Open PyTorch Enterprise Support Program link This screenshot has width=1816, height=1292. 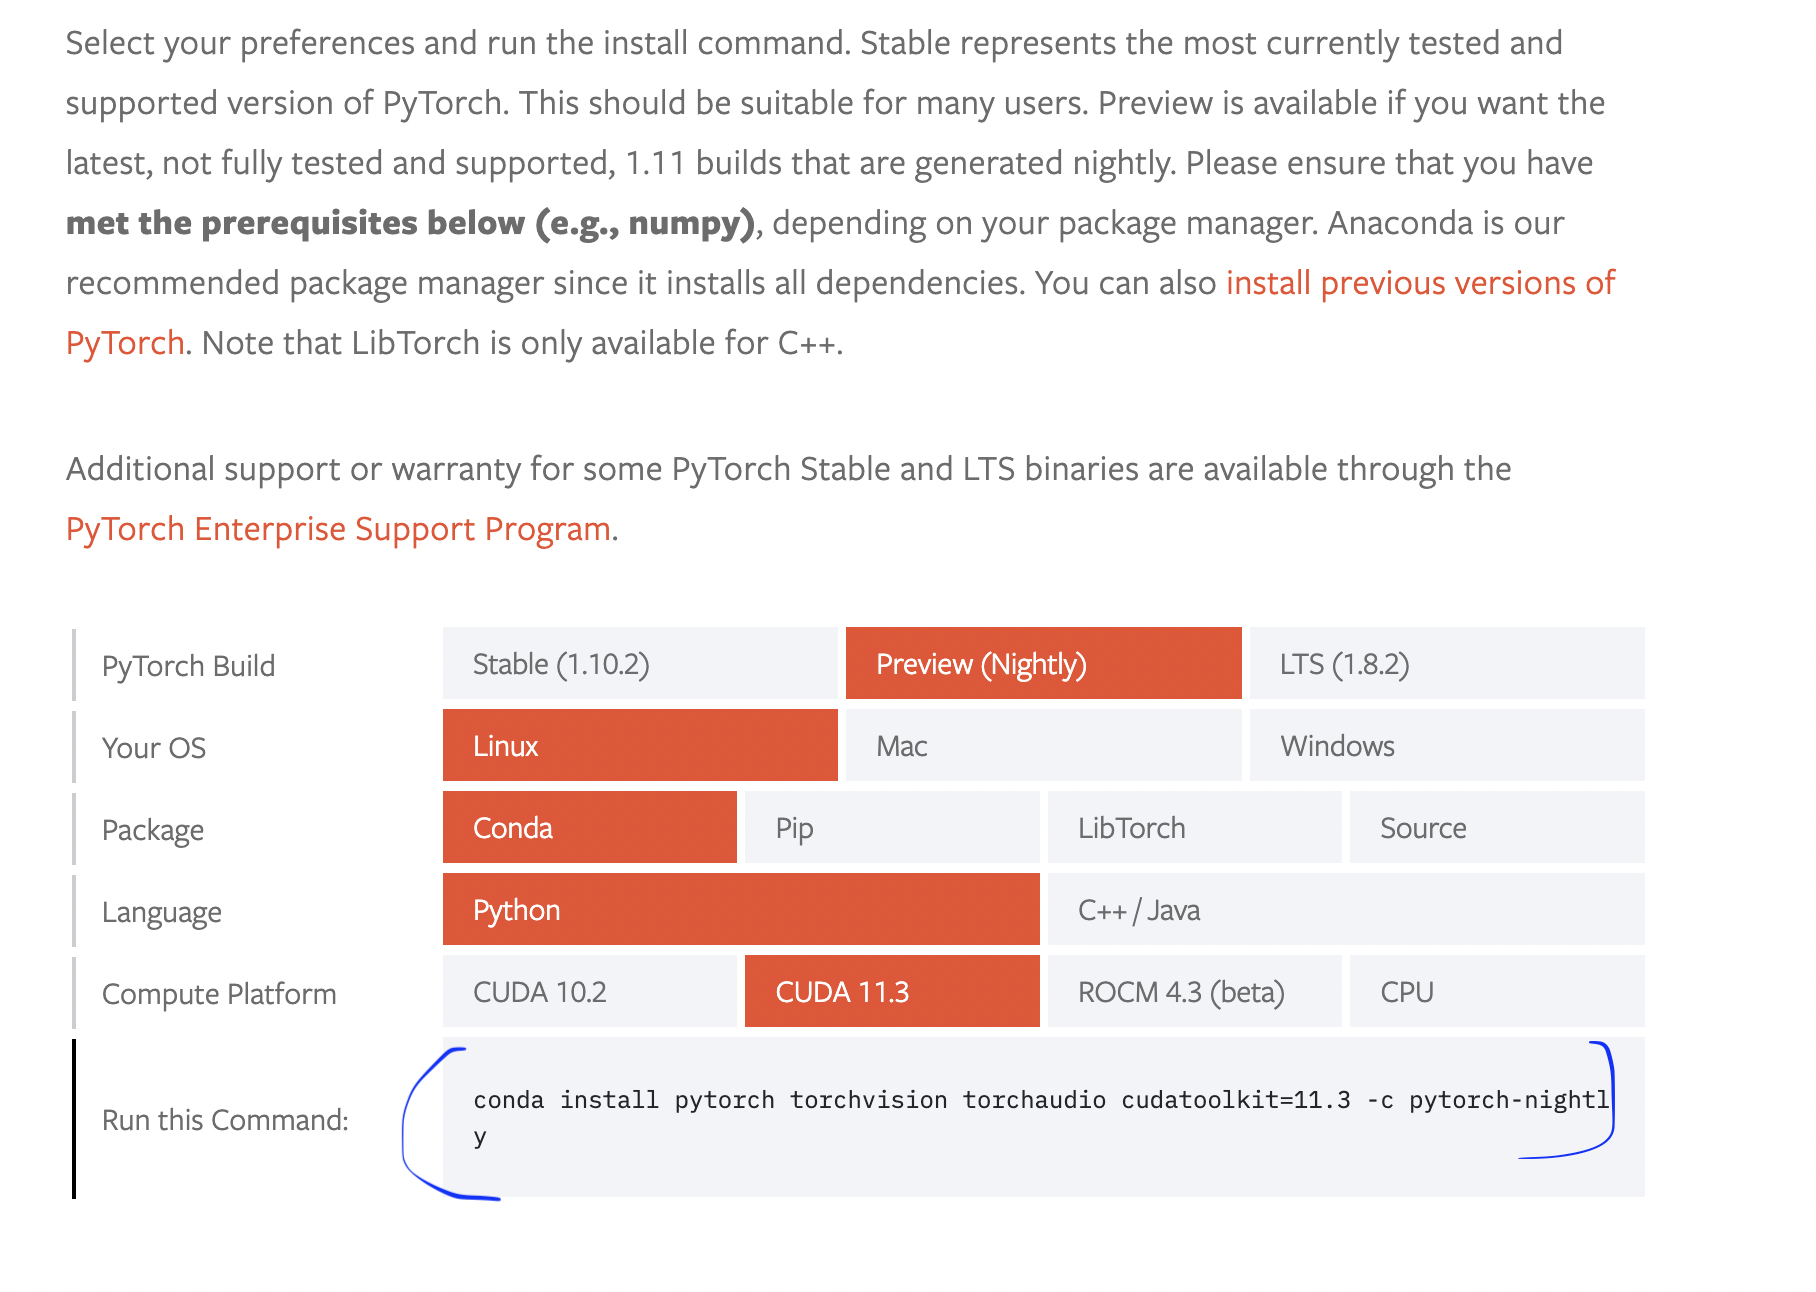(338, 529)
